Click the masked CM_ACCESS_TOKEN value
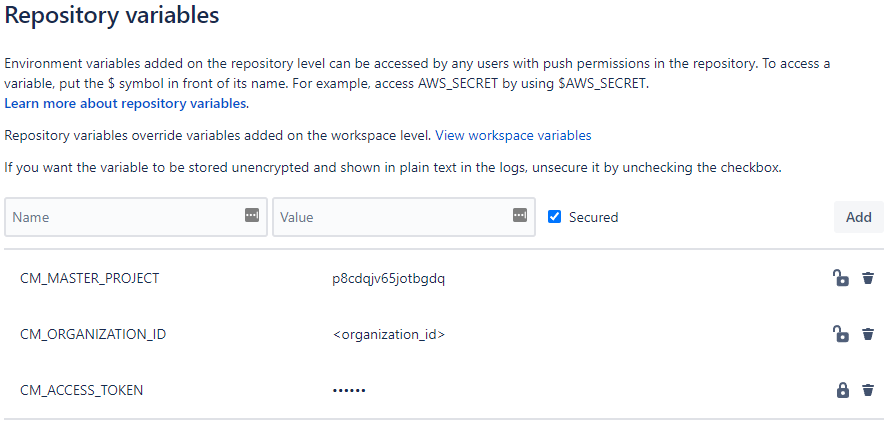This screenshot has width=894, height=424. tap(349, 390)
